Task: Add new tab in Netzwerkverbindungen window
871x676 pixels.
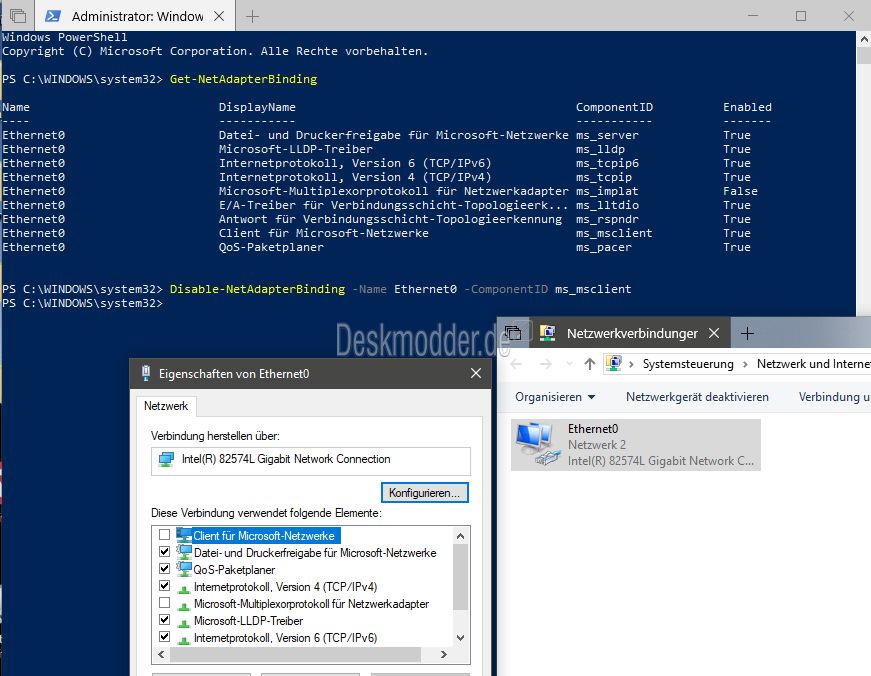Action: pos(747,333)
